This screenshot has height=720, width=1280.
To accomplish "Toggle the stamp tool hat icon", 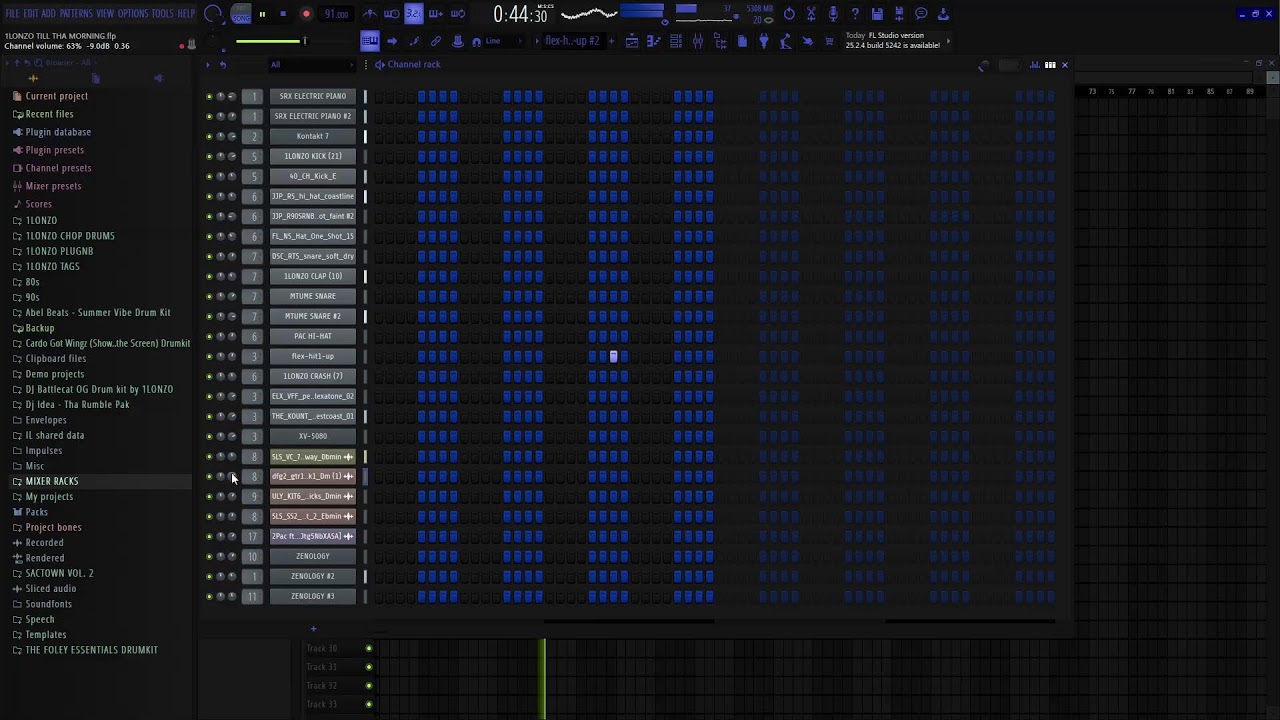I will pos(458,41).
